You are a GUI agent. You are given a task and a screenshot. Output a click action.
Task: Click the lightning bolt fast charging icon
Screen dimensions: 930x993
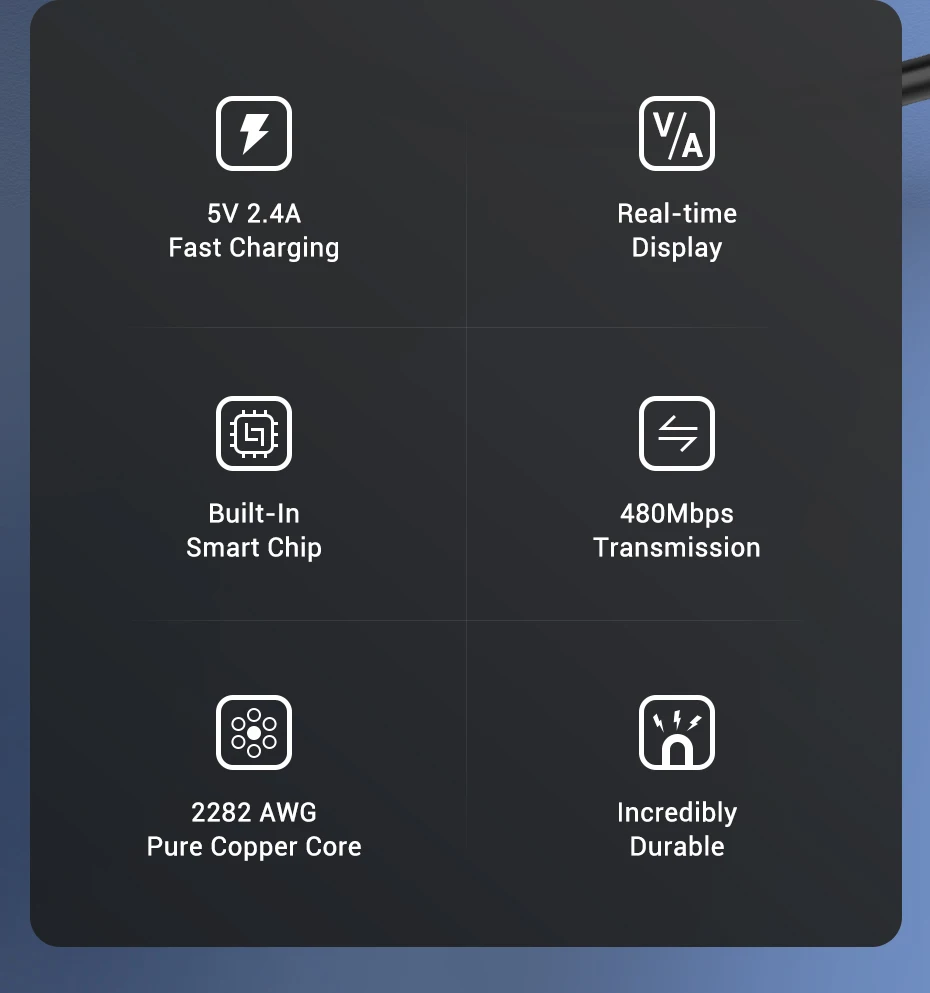point(254,134)
